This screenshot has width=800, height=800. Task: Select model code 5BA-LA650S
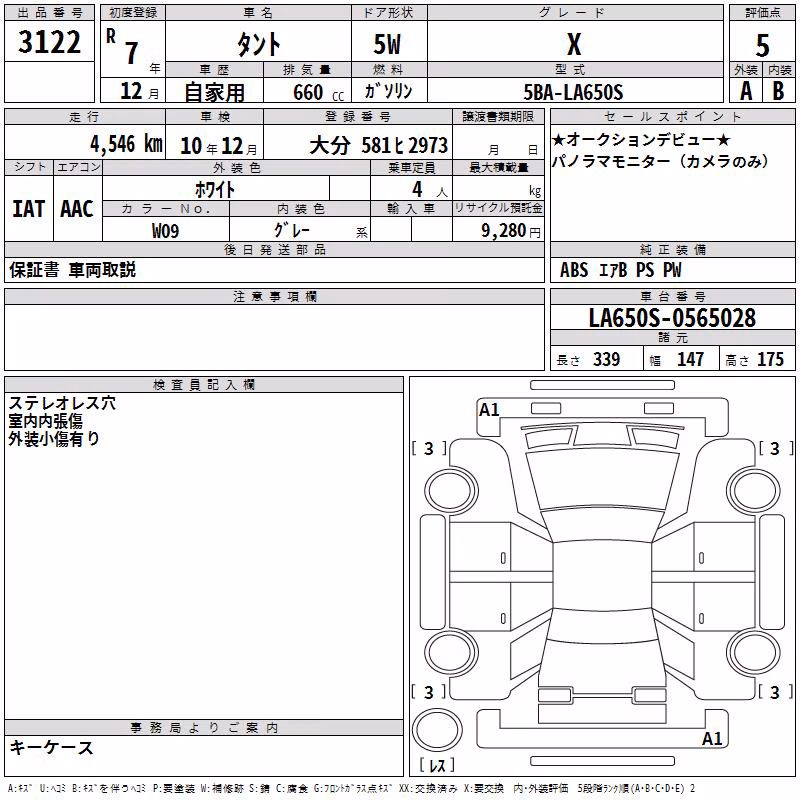point(573,92)
